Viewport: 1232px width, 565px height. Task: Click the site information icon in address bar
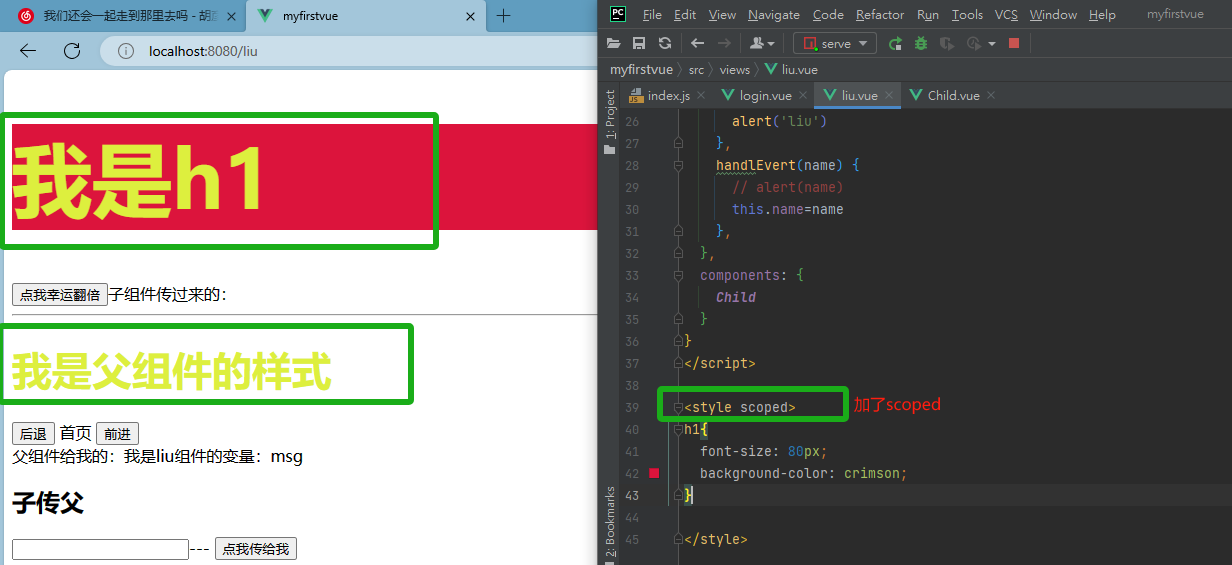[x=126, y=51]
